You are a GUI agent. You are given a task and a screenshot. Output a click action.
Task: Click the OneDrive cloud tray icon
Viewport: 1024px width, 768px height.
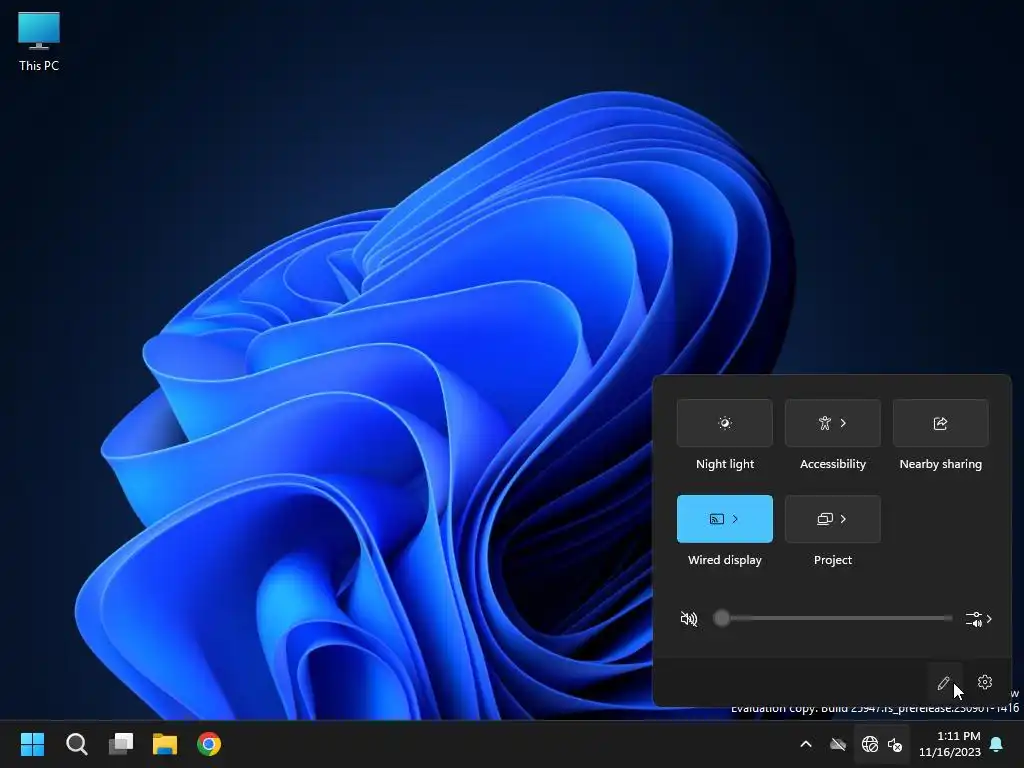pos(838,744)
